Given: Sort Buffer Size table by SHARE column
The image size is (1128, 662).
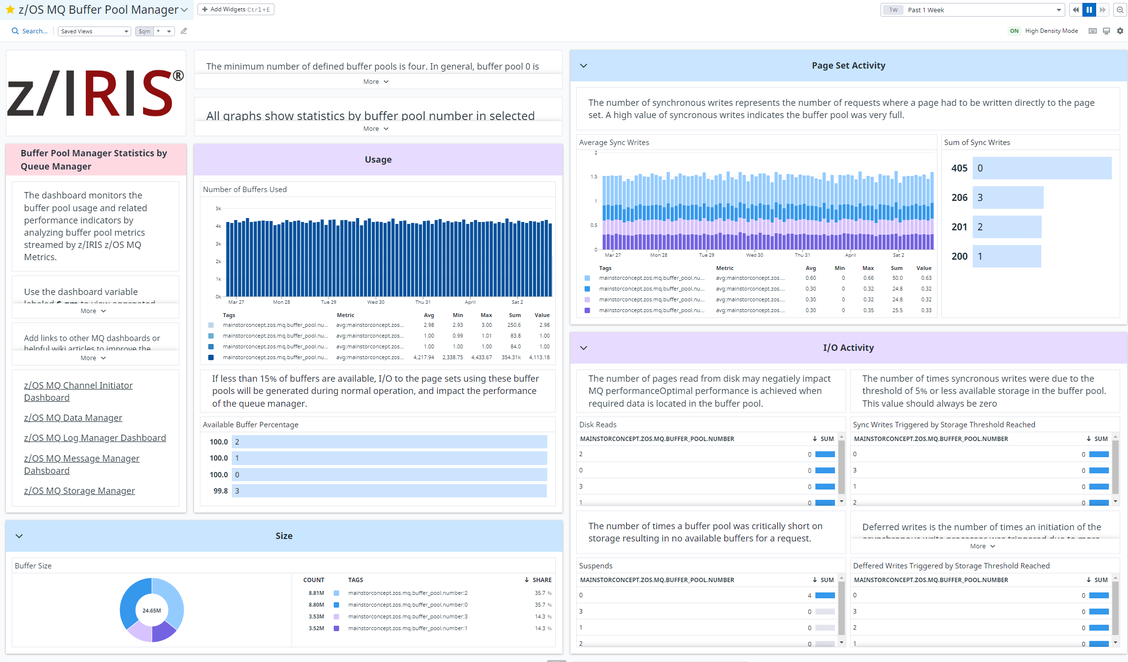Looking at the screenshot, I should coord(538,579).
